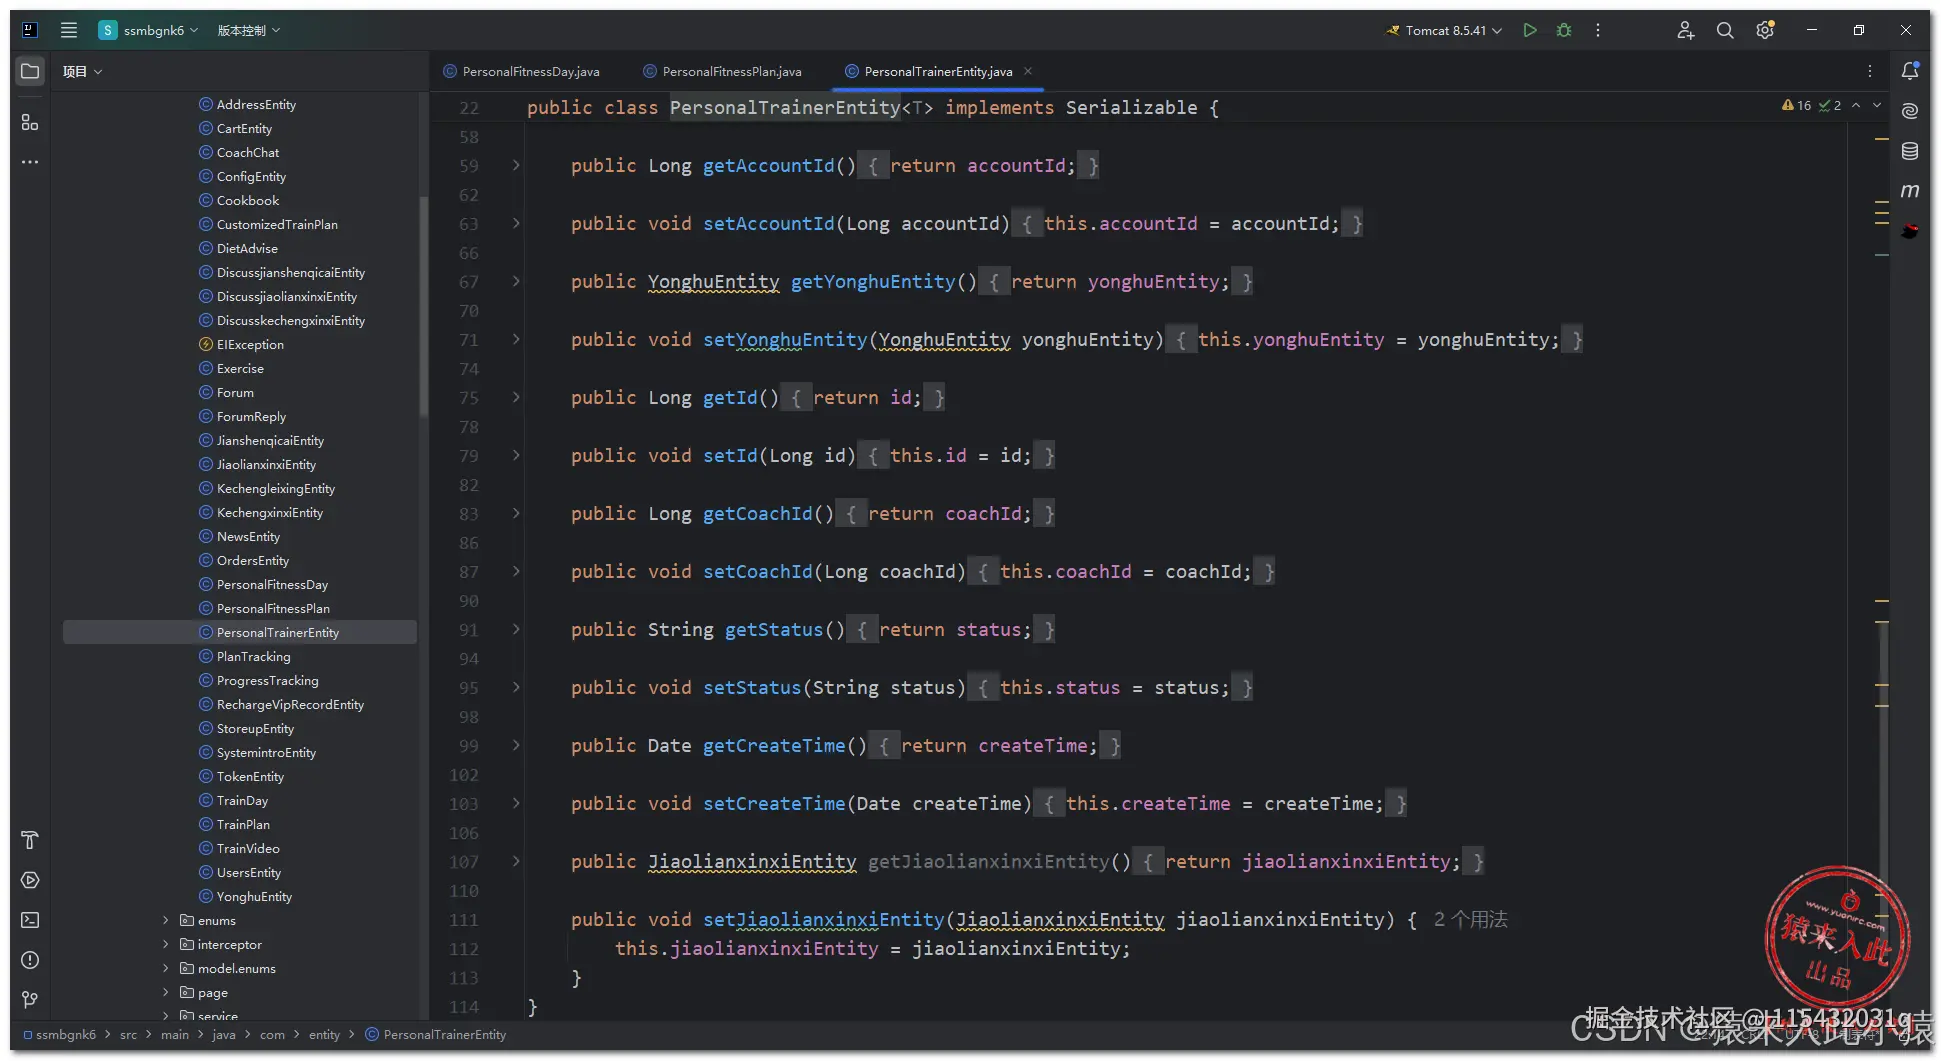
Task: Click the src breadcrumb
Action: pyautogui.click(x=128, y=1034)
